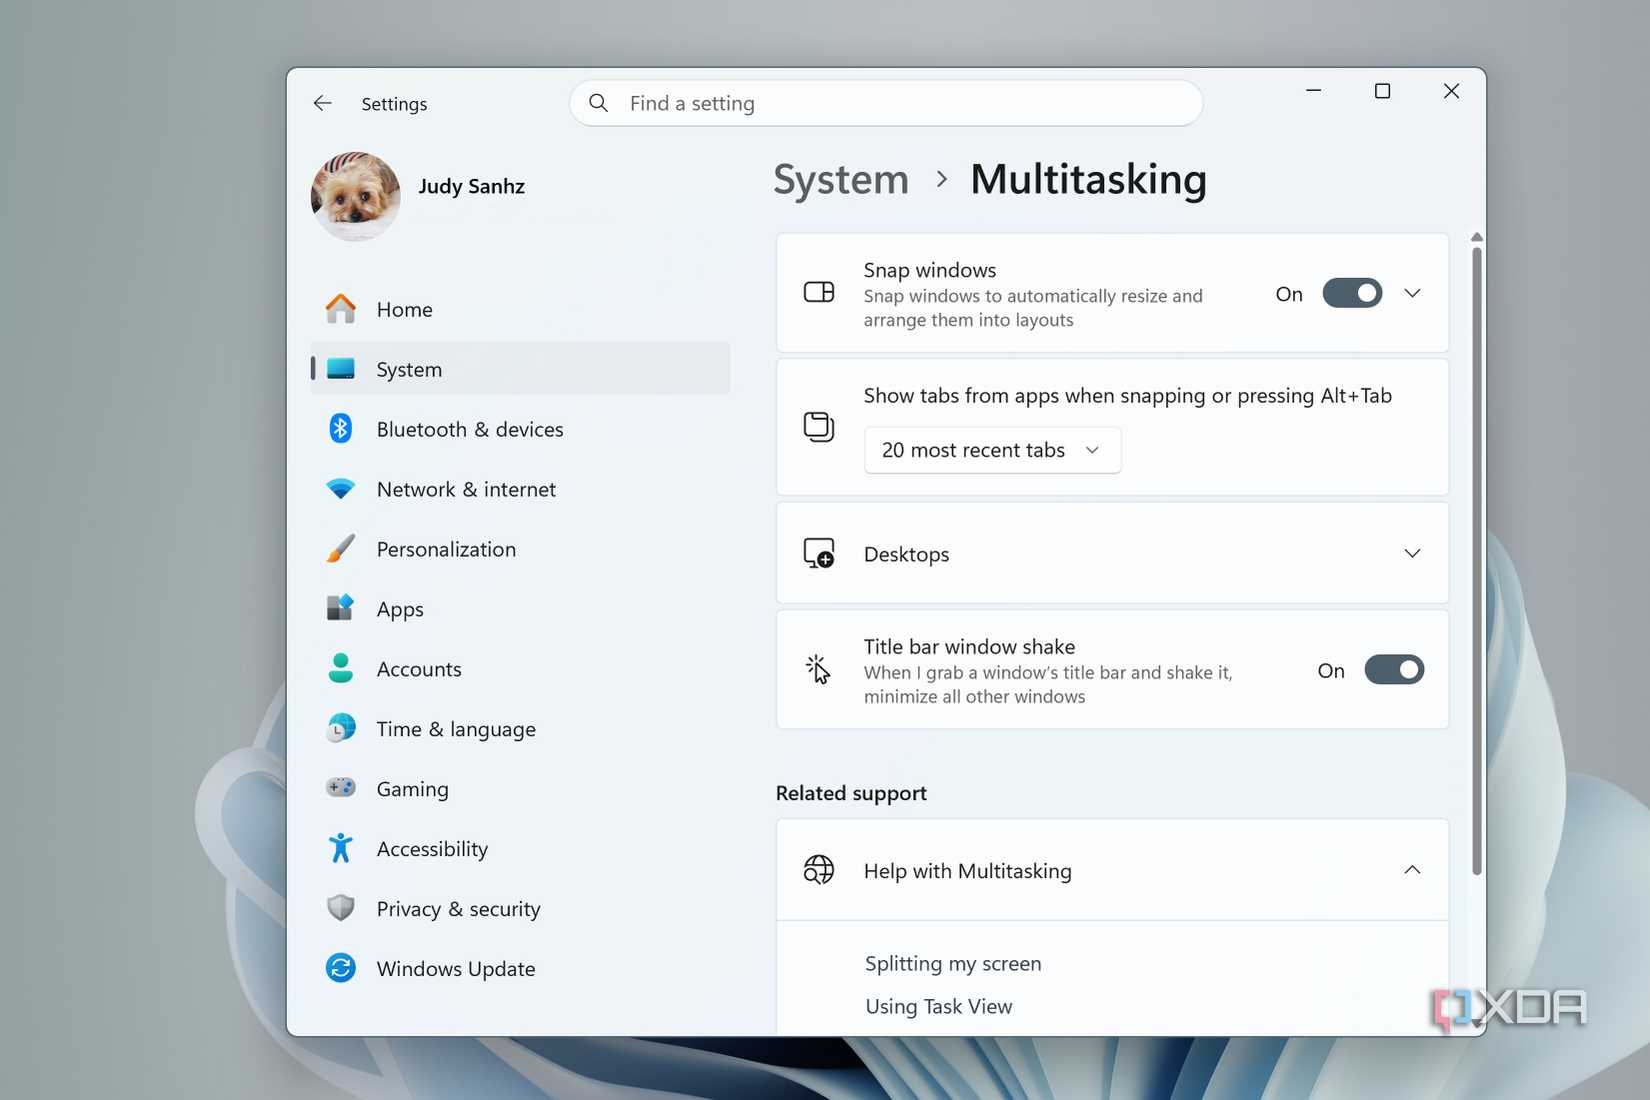Click the Title bar window shake cursor icon

click(819, 670)
